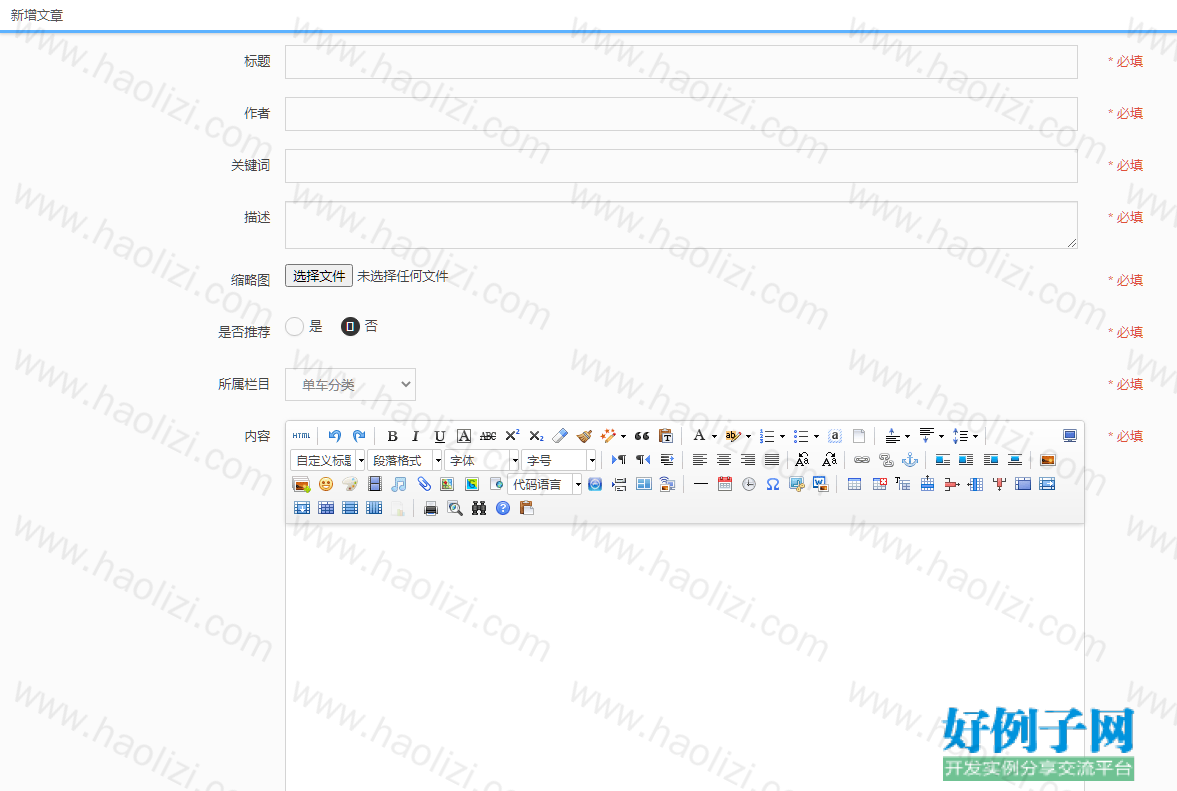Open line spacing dropdown arrow
Screen dimensions: 1177x791
pos(975,436)
